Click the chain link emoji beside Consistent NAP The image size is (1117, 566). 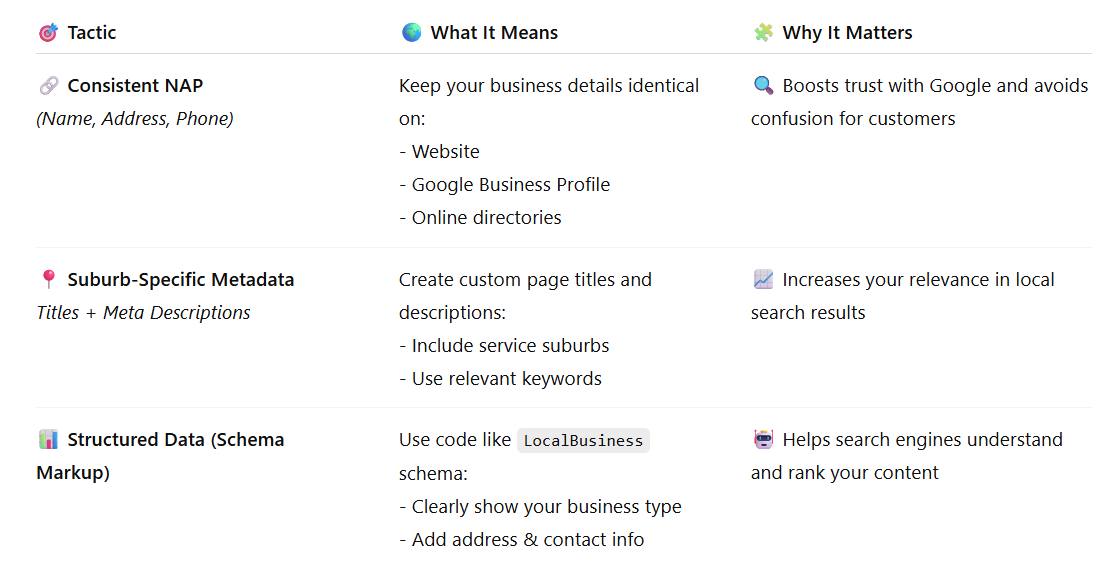pos(48,86)
